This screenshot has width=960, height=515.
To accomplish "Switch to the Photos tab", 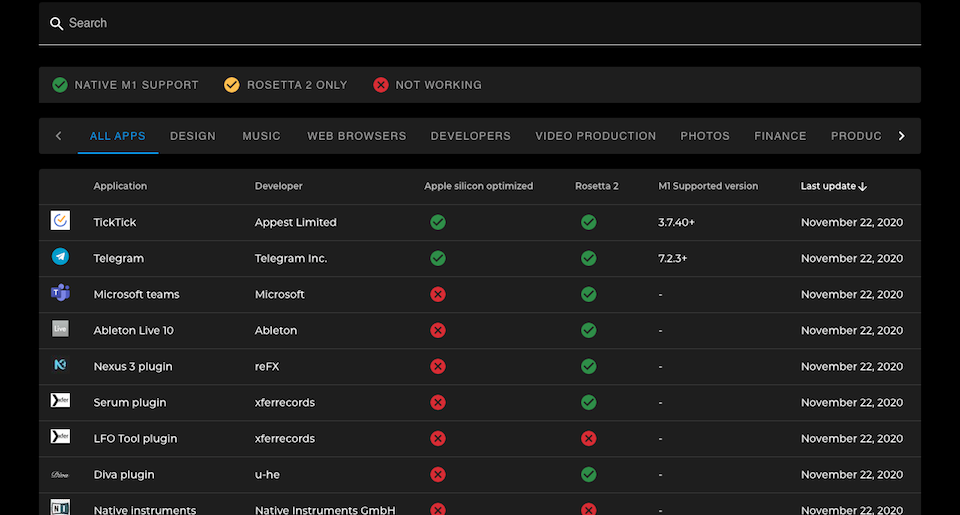I will coord(705,136).
